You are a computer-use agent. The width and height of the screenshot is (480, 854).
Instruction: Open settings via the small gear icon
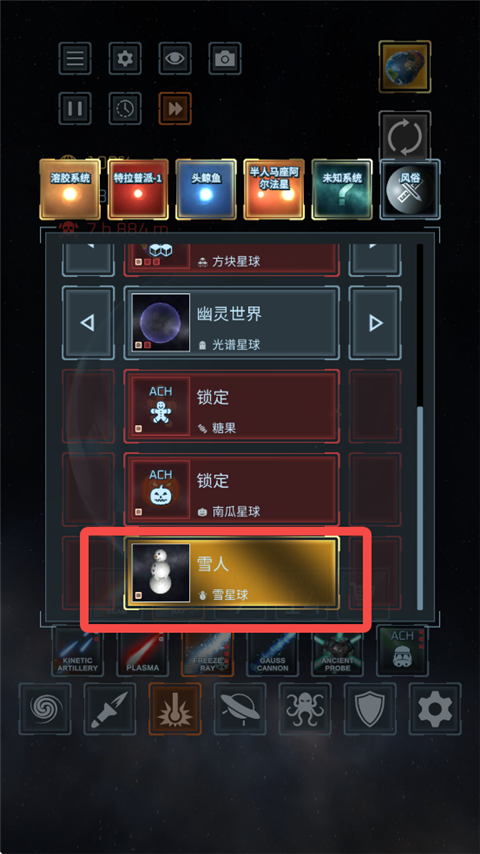(125, 58)
